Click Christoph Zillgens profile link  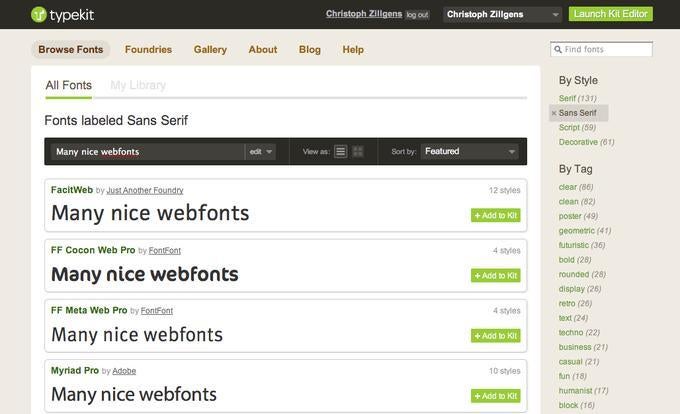click(x=364, y=14)
